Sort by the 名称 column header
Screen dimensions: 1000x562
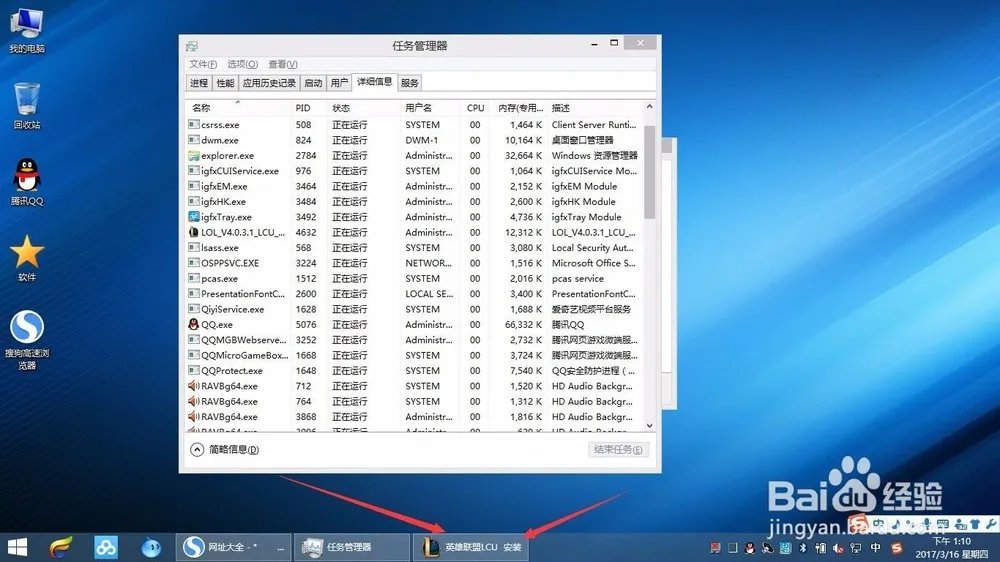pos(239,108)
